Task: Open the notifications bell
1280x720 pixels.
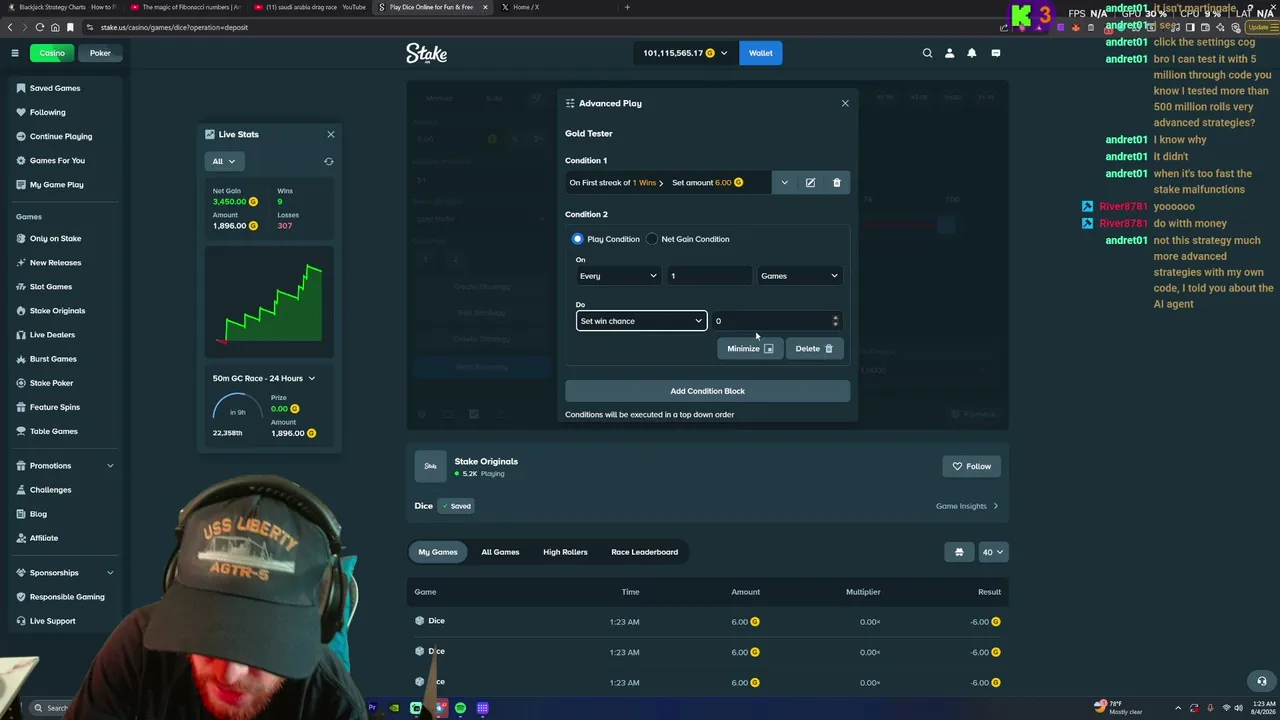Action: [971, 53]
